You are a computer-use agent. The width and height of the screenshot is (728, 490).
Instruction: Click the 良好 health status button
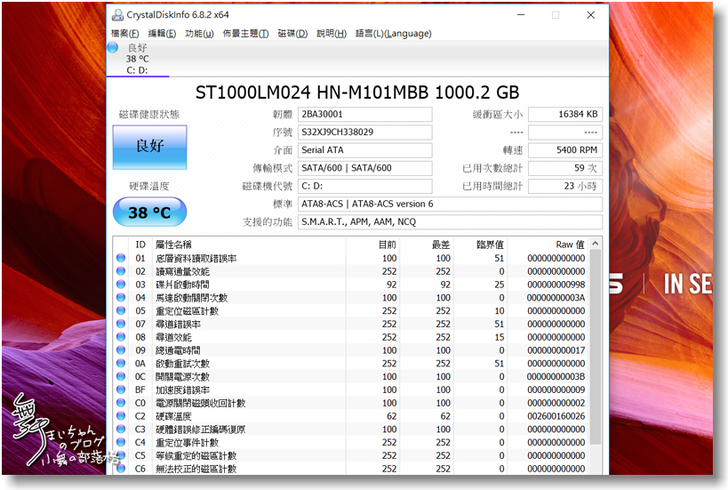click(x=148, y=145)
